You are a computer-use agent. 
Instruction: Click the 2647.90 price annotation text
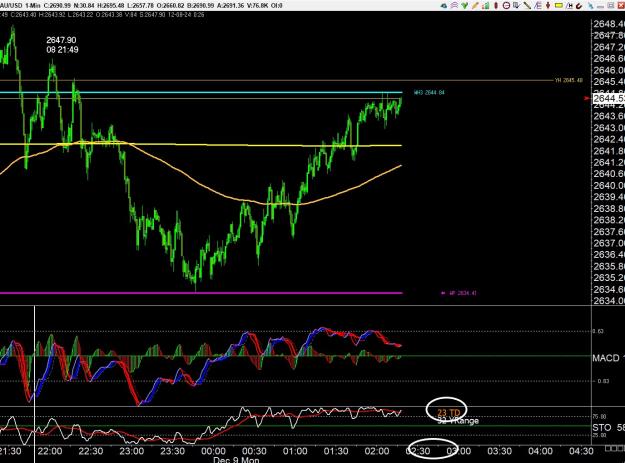61,40
